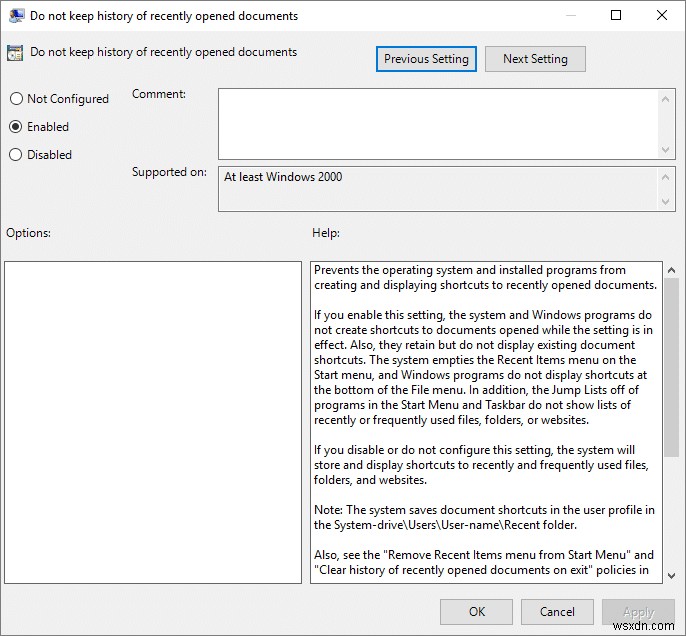Click Supported on box scroll up arrow
The image size is (686, 636).
[665, 177]
